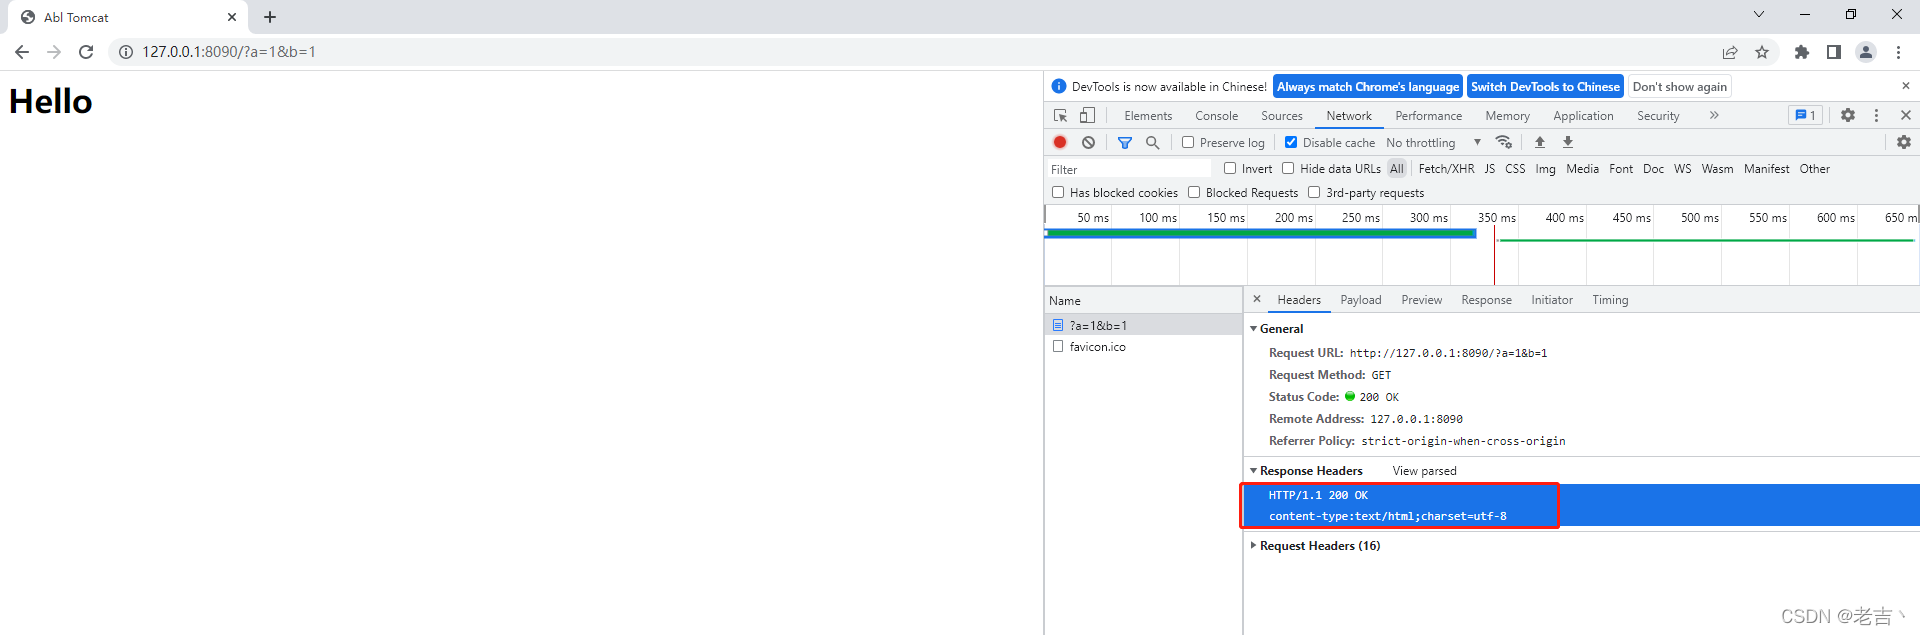Open the Sources tab
Image resolution: width=1920 pixels, height=635 pixels.
[x=1282, y=116]
